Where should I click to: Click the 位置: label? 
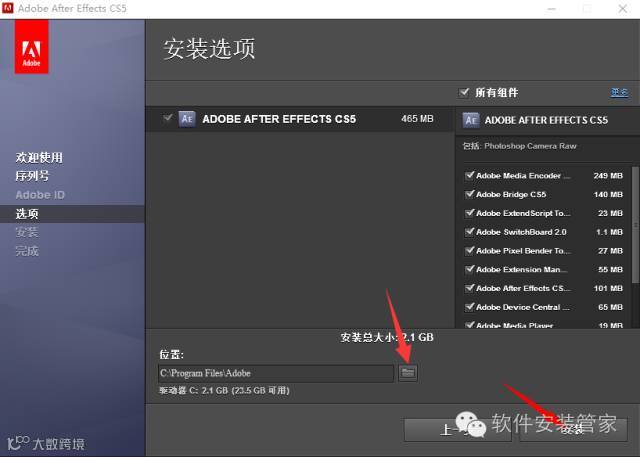click(x=171, y=354)
